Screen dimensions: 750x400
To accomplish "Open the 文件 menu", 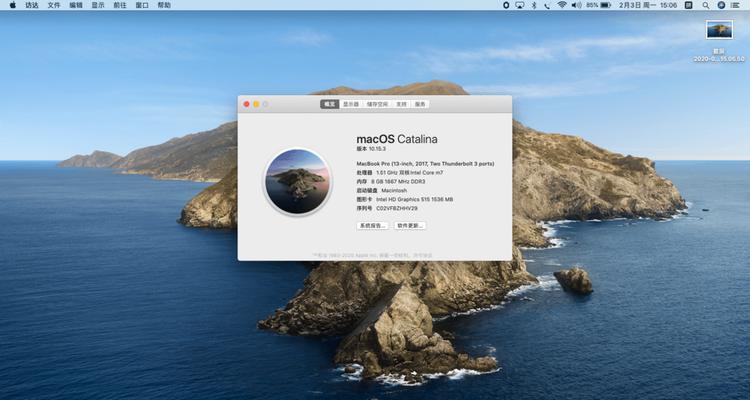I will 54,5.
